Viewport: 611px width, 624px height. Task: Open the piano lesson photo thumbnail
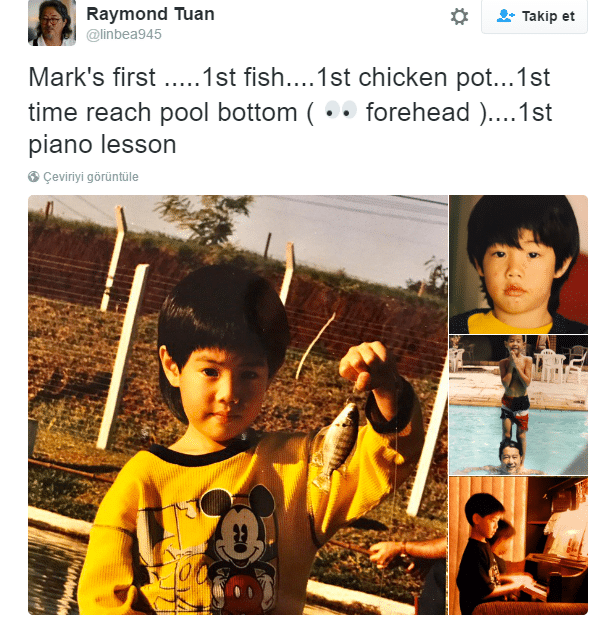(x=518, y=546)
